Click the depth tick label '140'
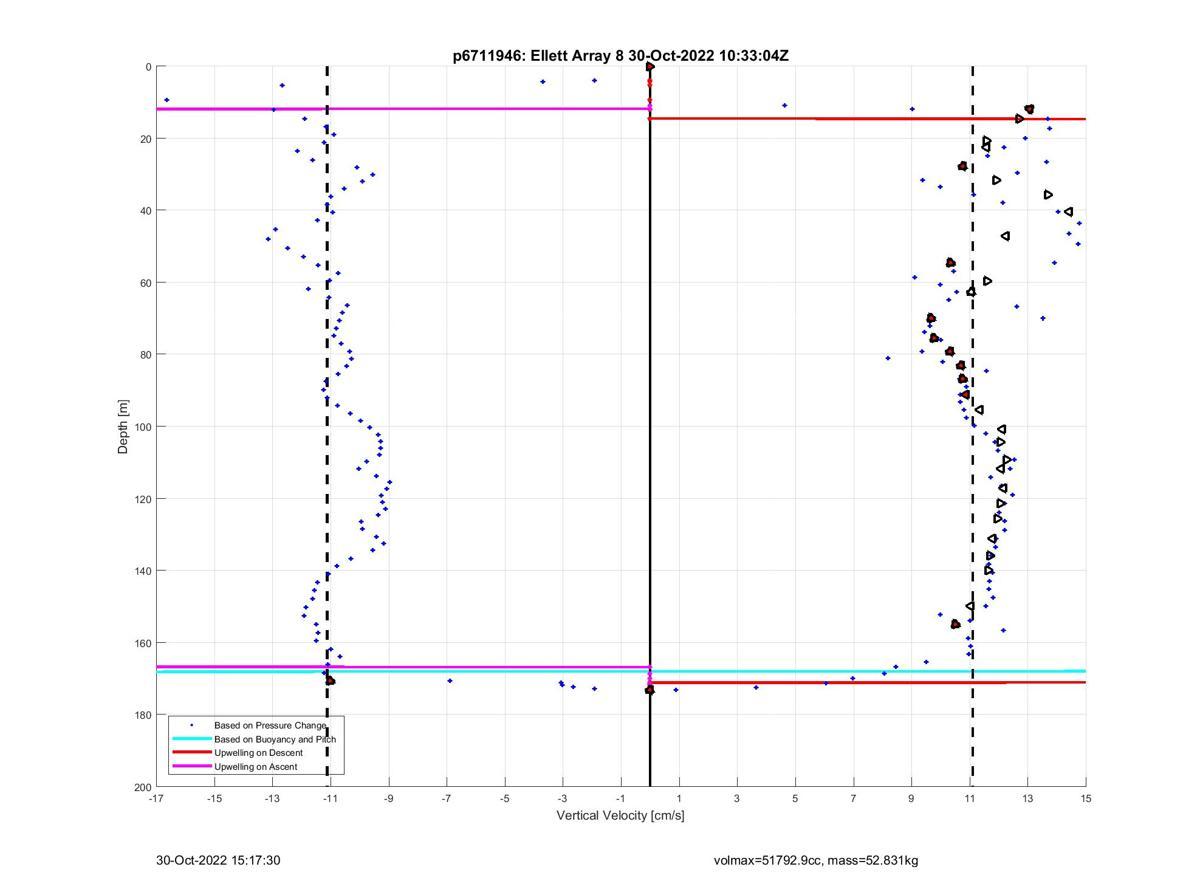The image size is (1200, 885). [143, 571]
